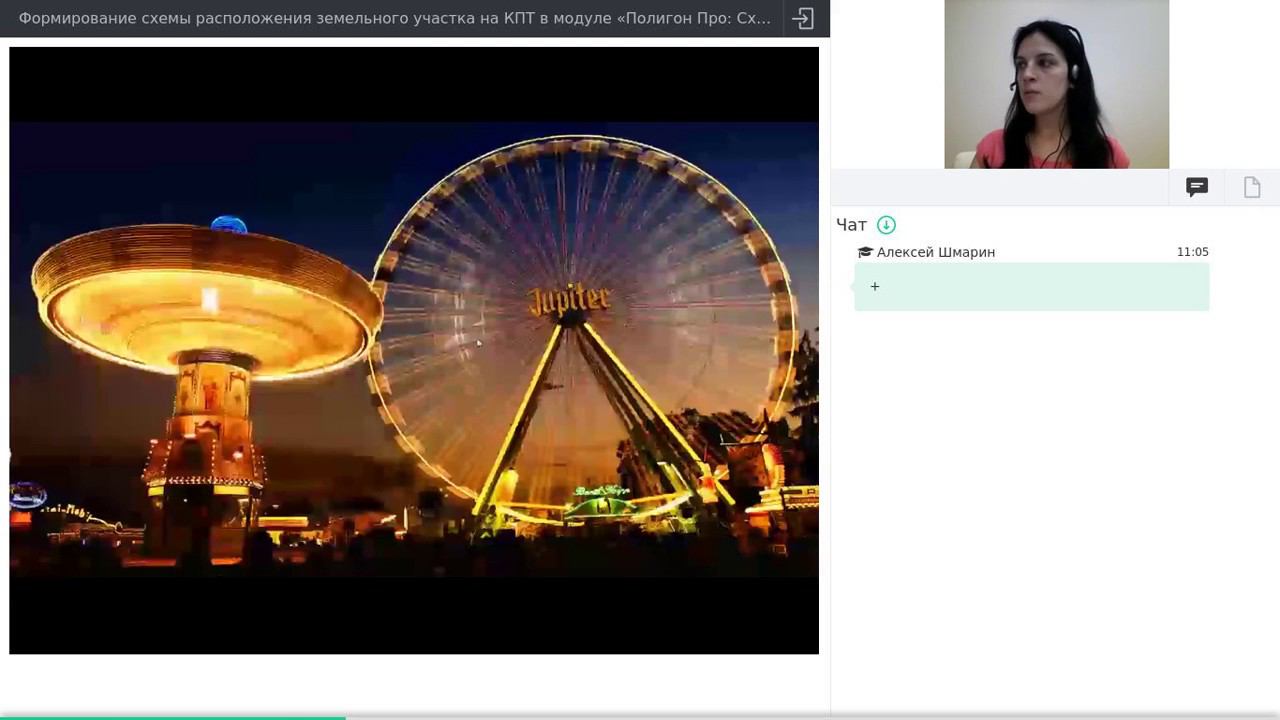Open the chat tab icon
Image resolution: width=1280 pixels, height=720 pixels.
[x=1197, y=187]
